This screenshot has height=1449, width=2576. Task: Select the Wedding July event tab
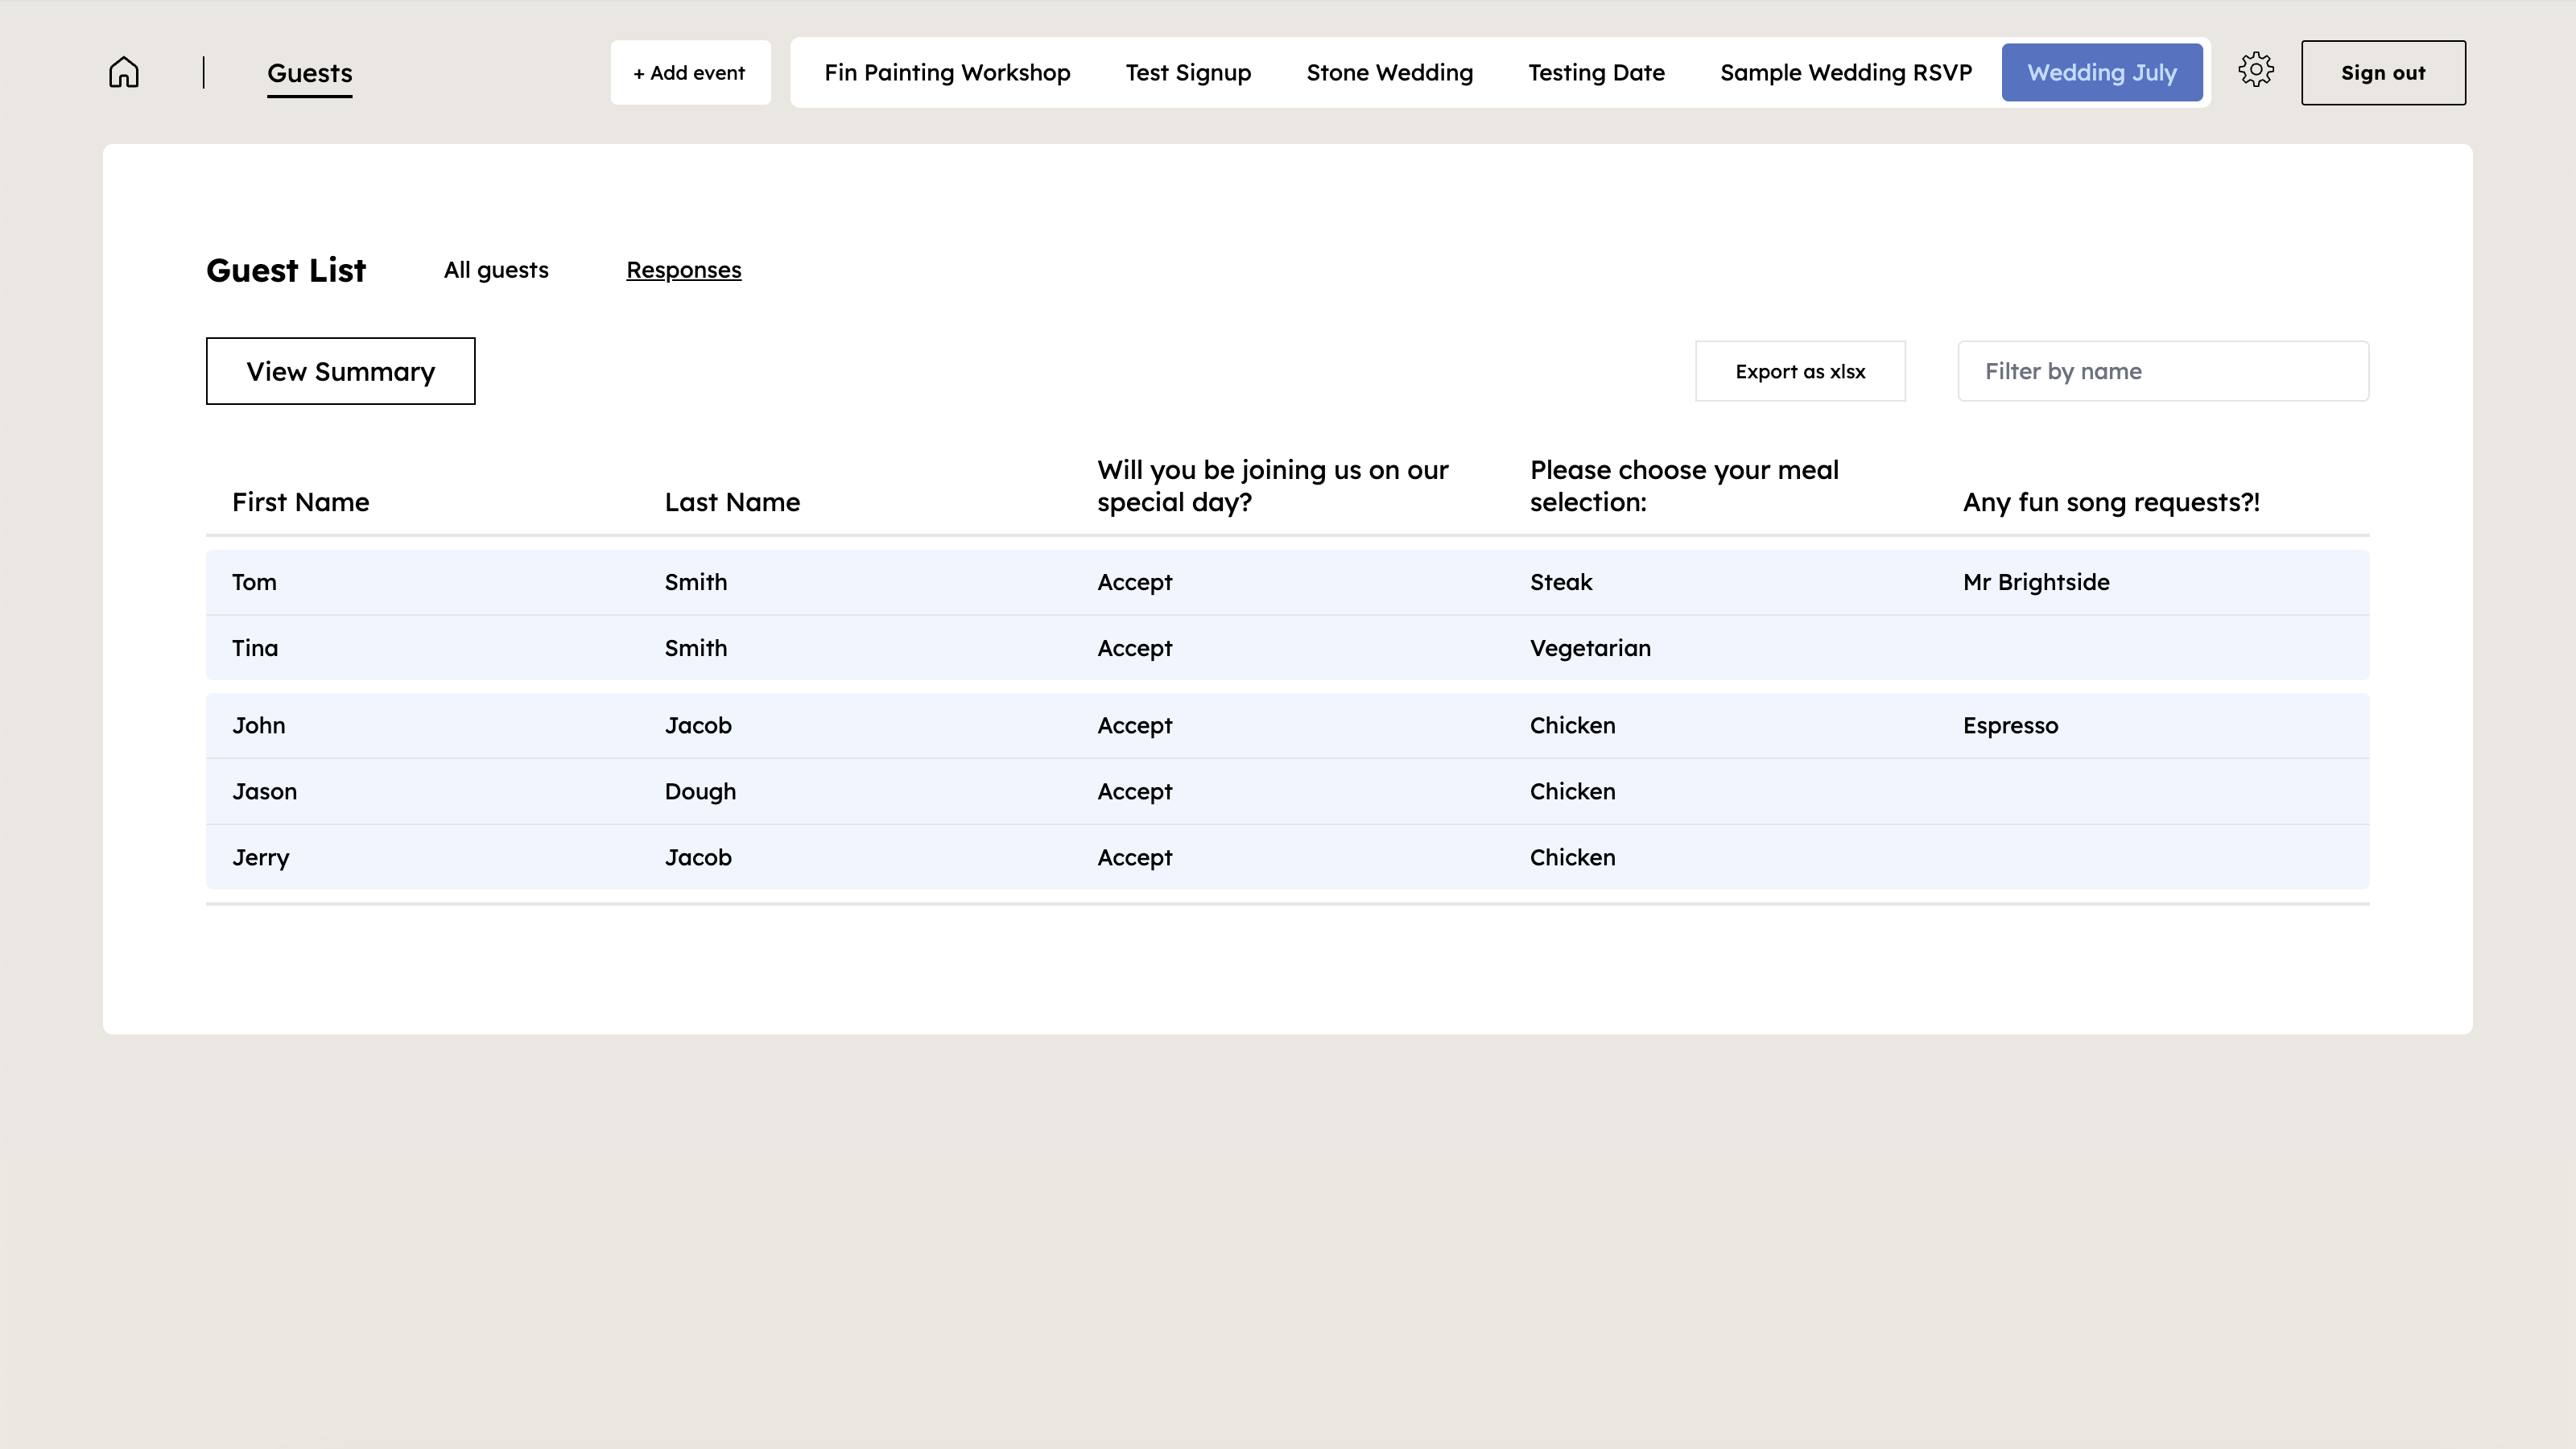[x=2101, y=72]
